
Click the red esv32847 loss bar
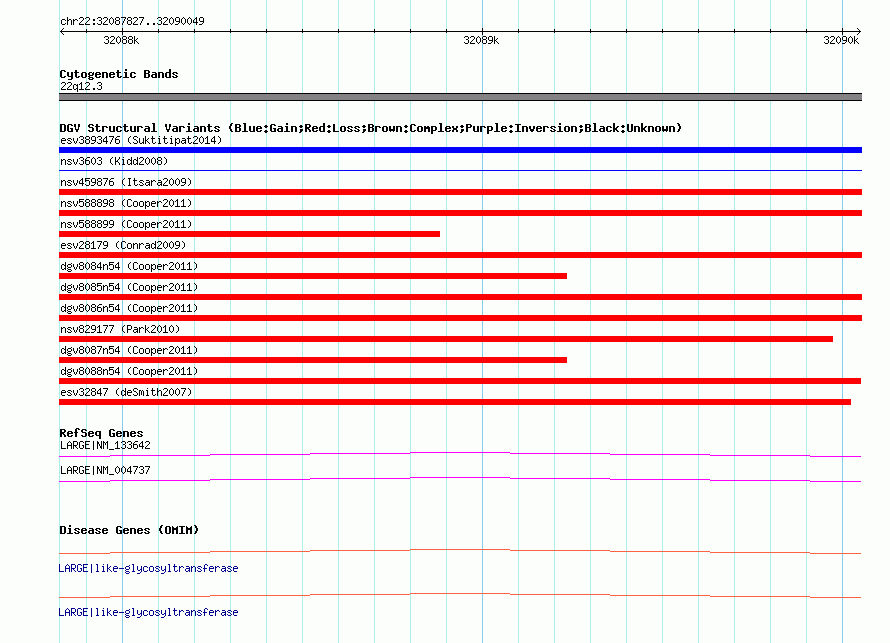click(455, 402)
